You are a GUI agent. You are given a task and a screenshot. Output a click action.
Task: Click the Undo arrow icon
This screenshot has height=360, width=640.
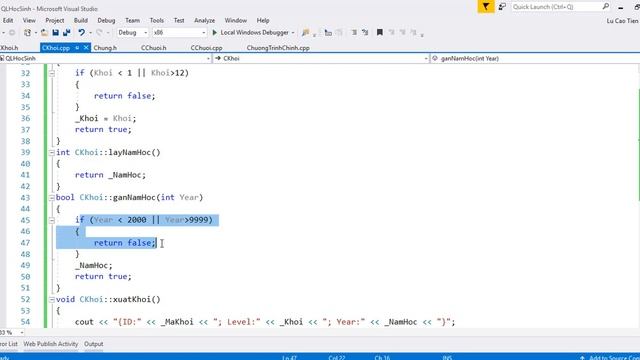81,33
